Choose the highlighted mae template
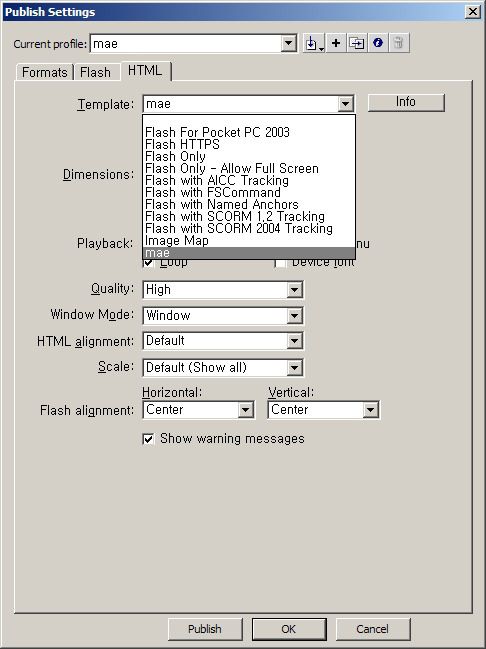Viewport: 486px width, 649px height. pos(248,253)
